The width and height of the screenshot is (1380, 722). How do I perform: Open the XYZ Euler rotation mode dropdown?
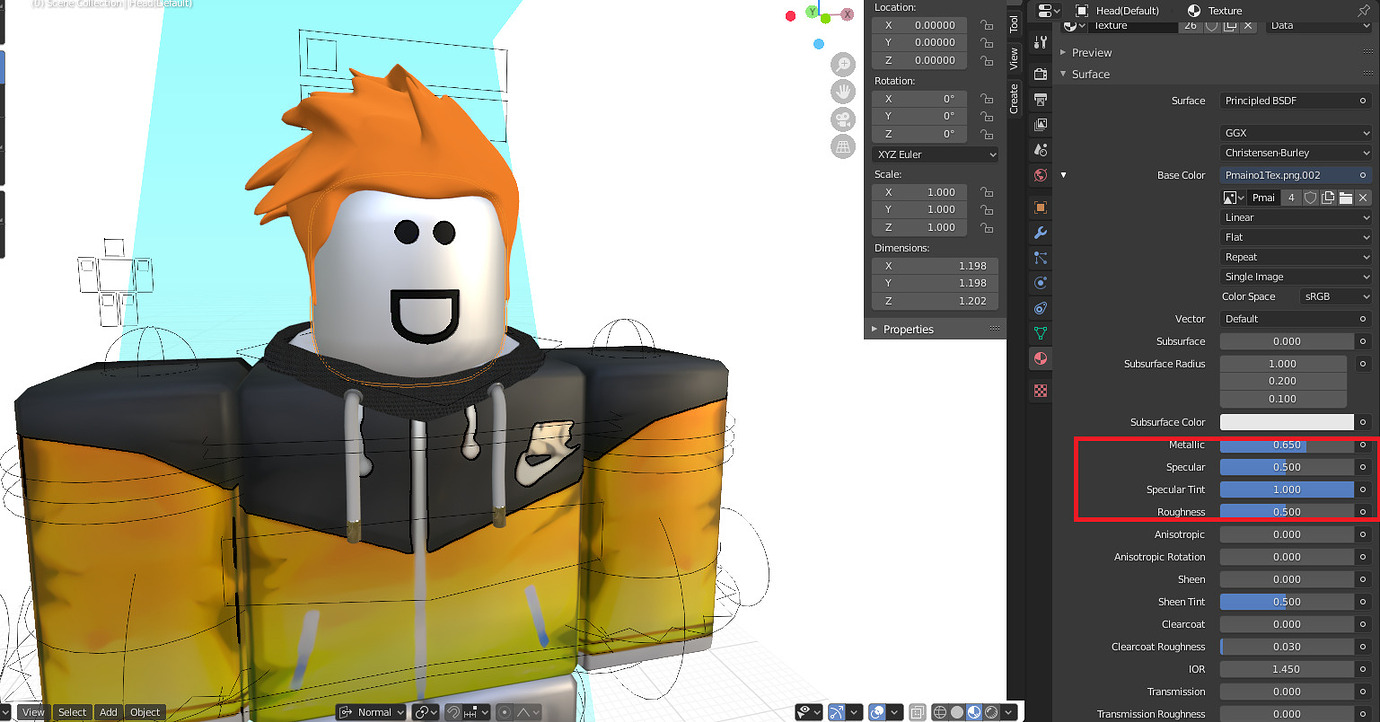[x=935, y=153]
